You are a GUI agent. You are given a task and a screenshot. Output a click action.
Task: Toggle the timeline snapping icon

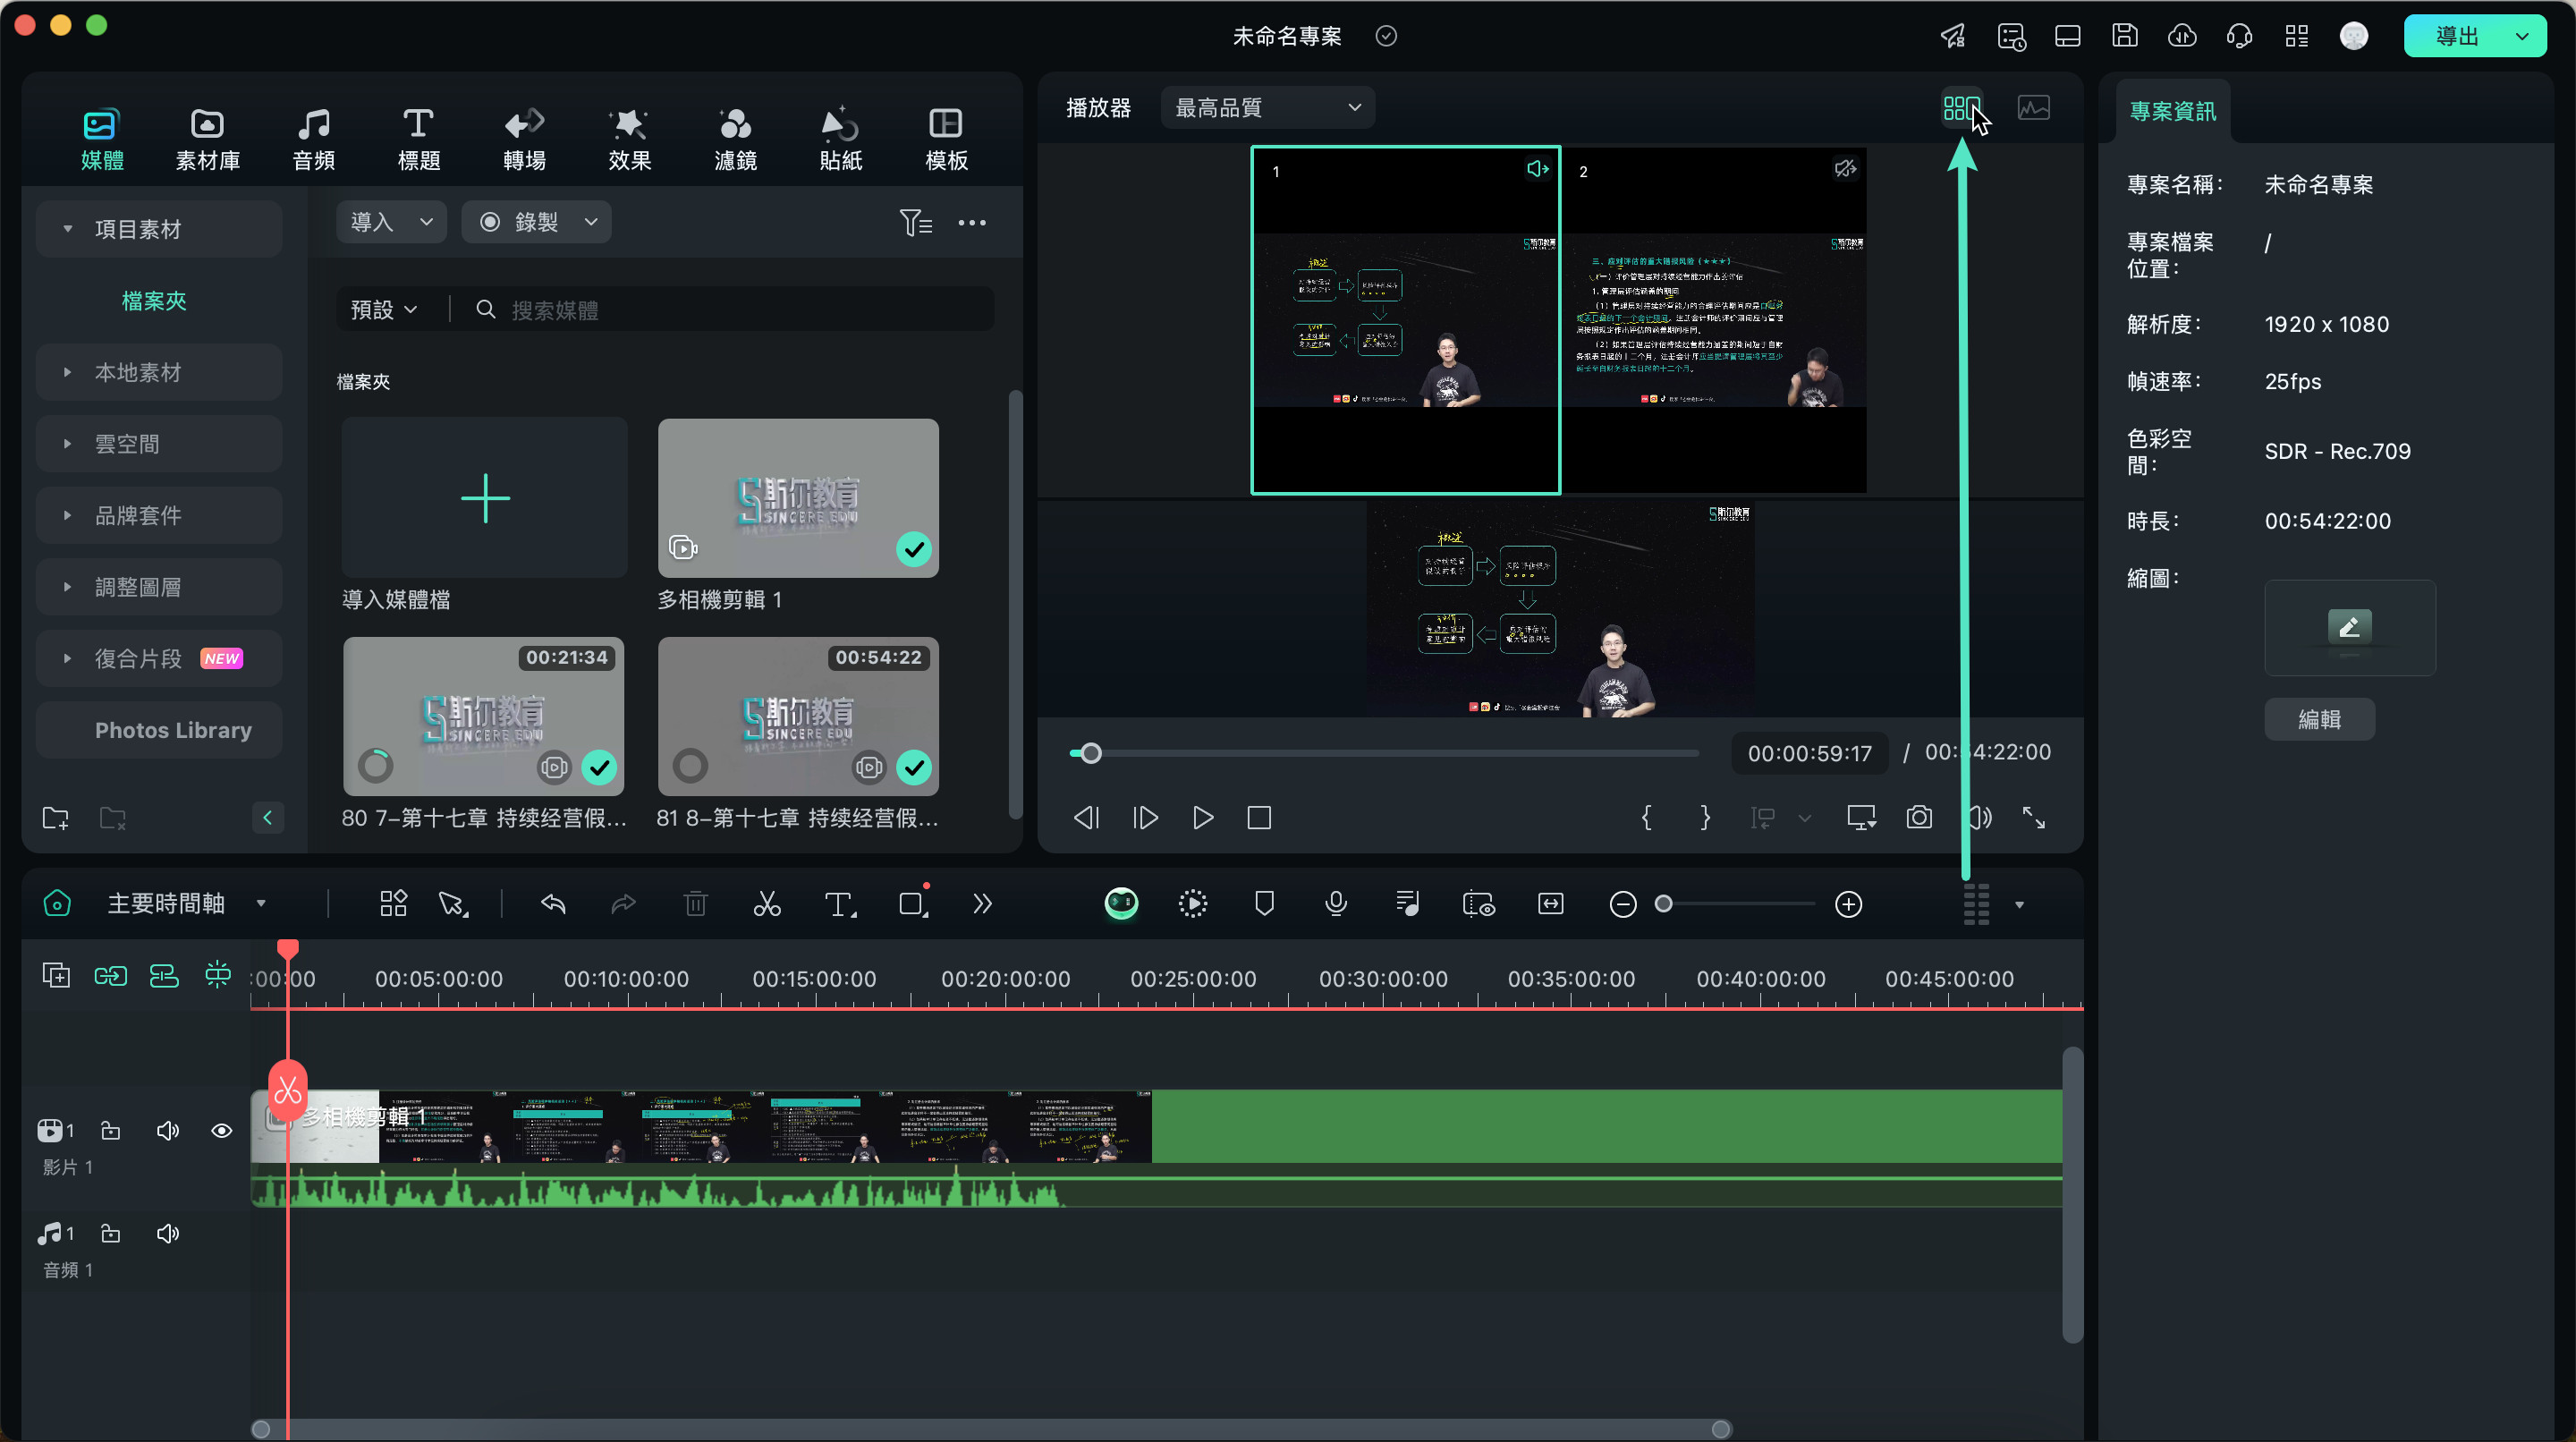(217, 975)
